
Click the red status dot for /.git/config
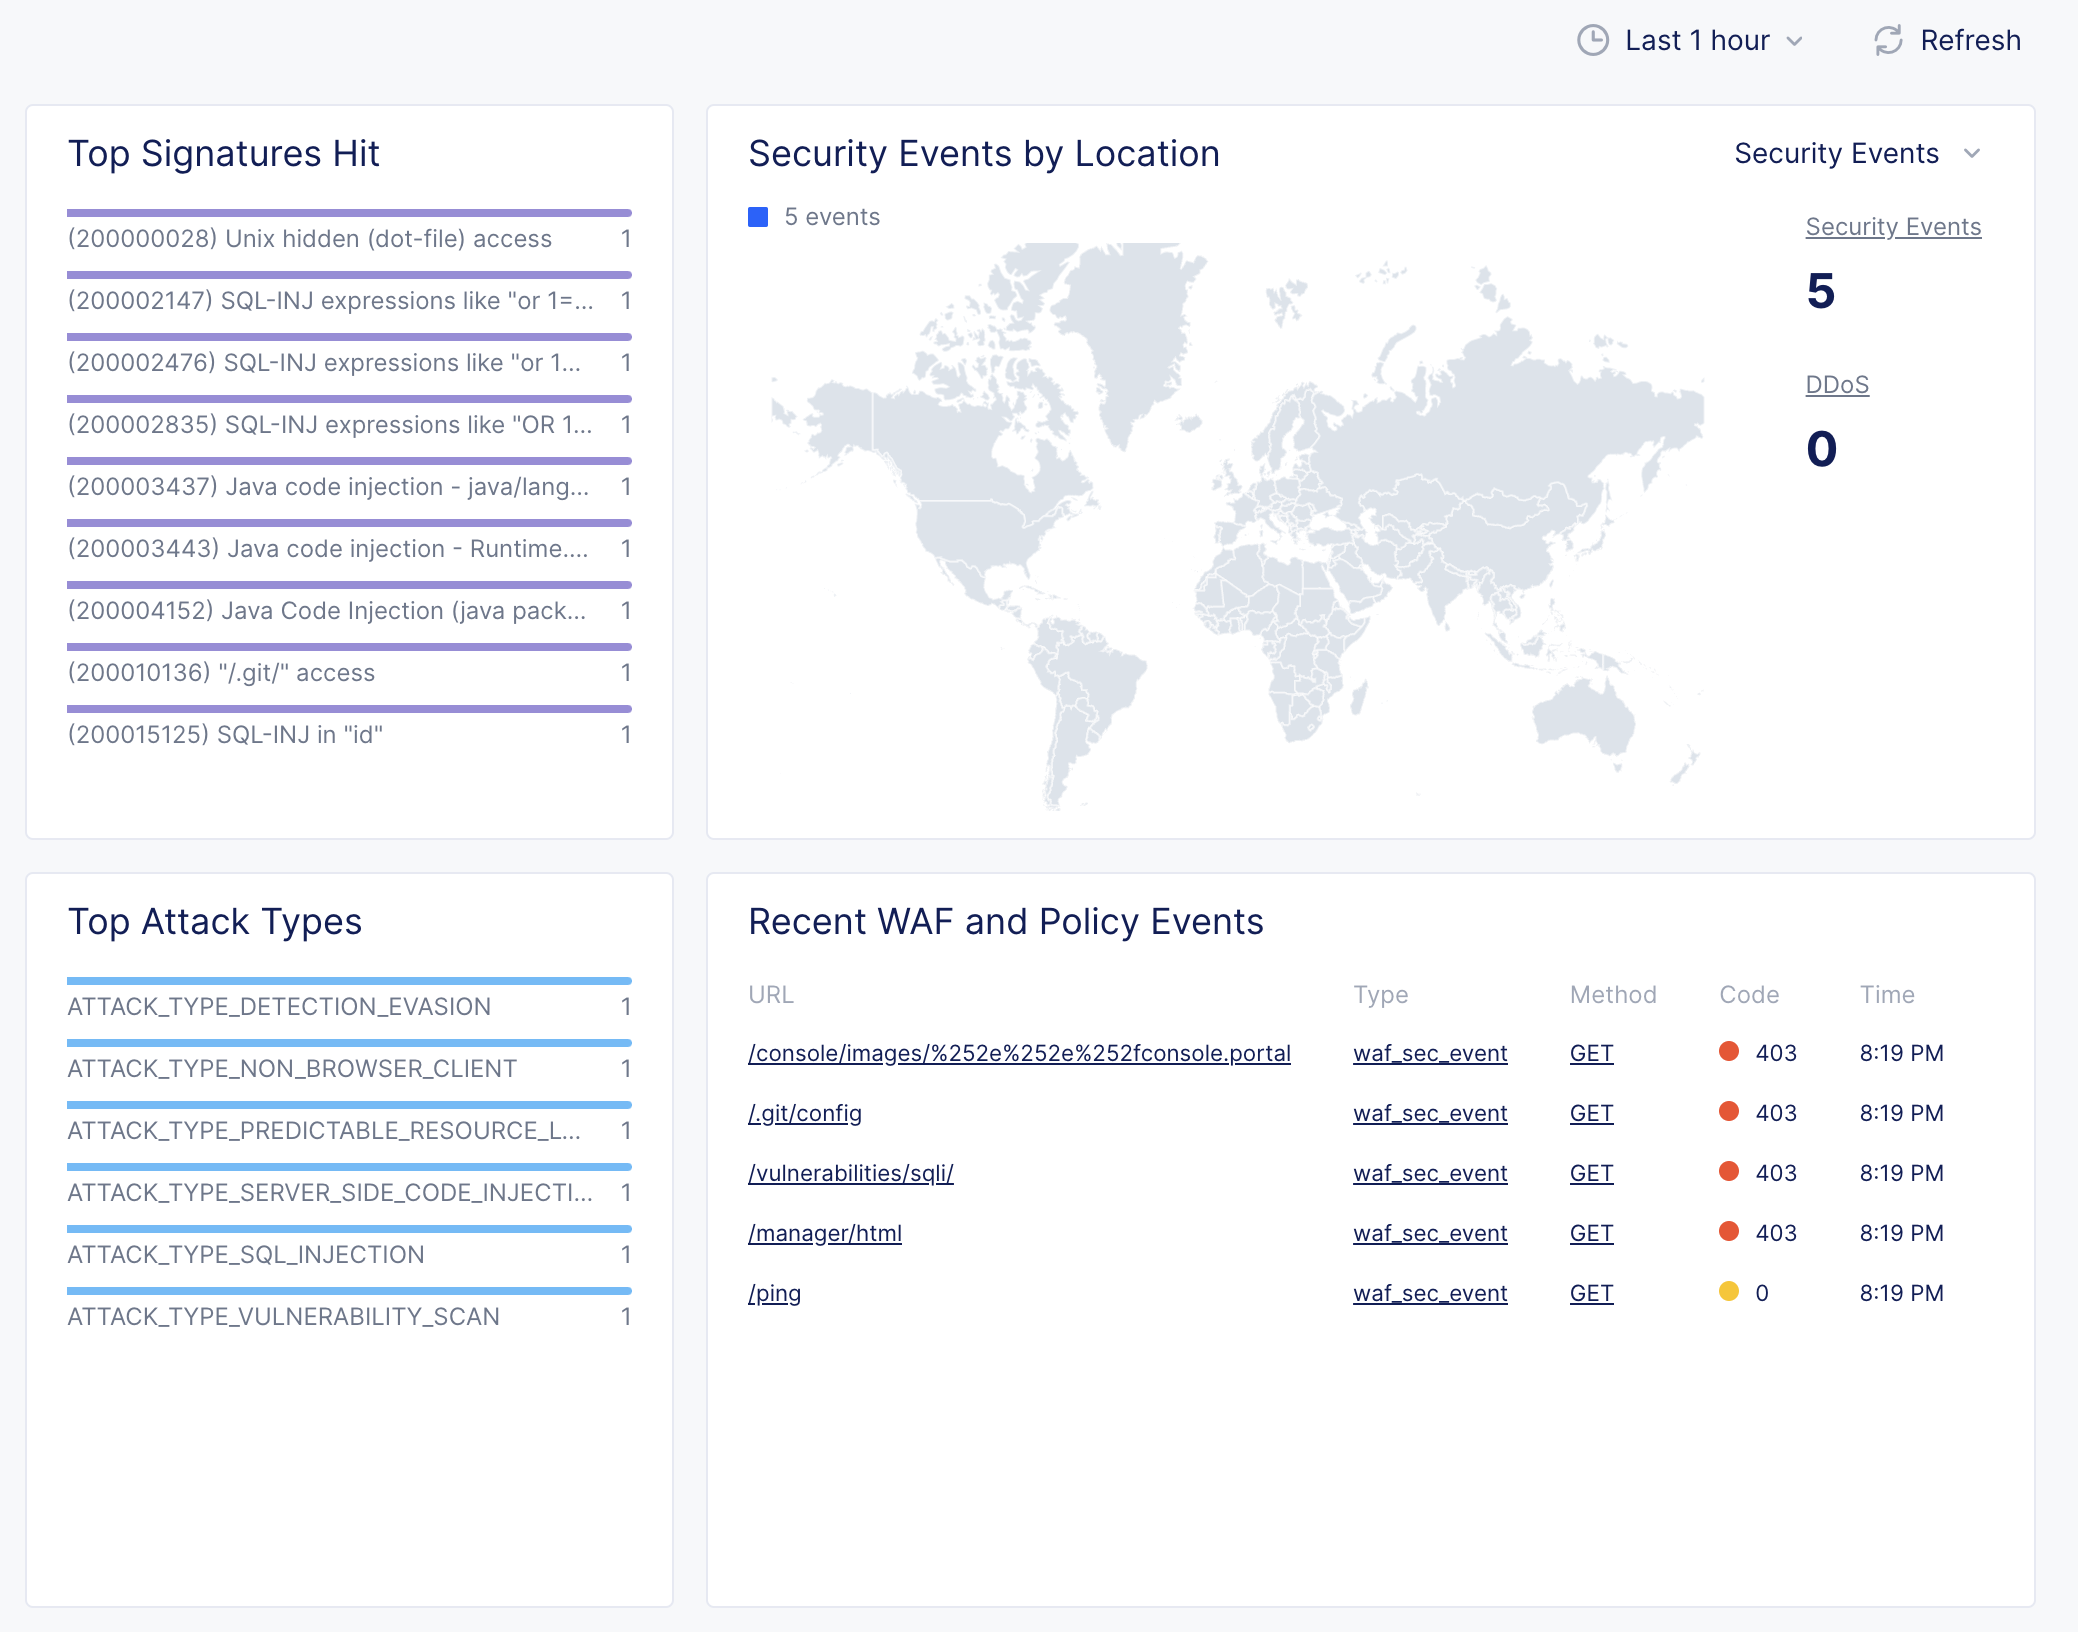point(1728,1111)
